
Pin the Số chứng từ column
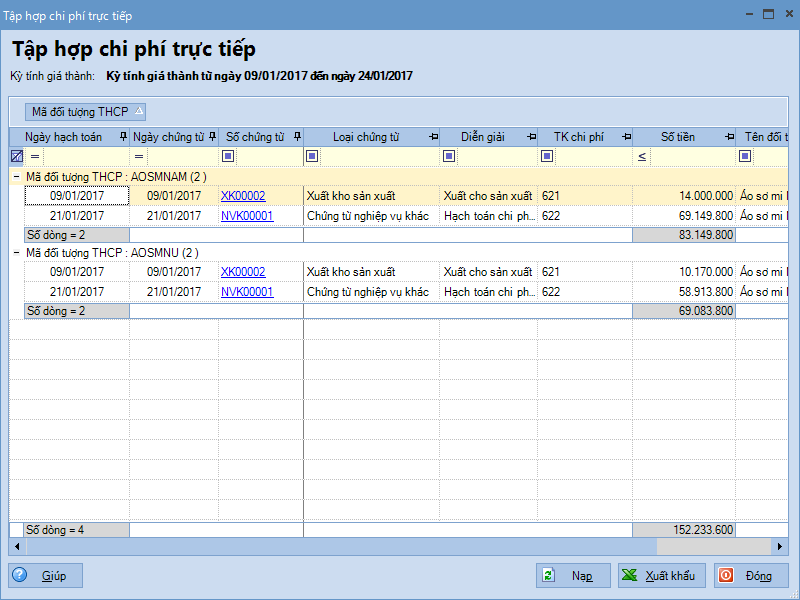pos(297,137)
